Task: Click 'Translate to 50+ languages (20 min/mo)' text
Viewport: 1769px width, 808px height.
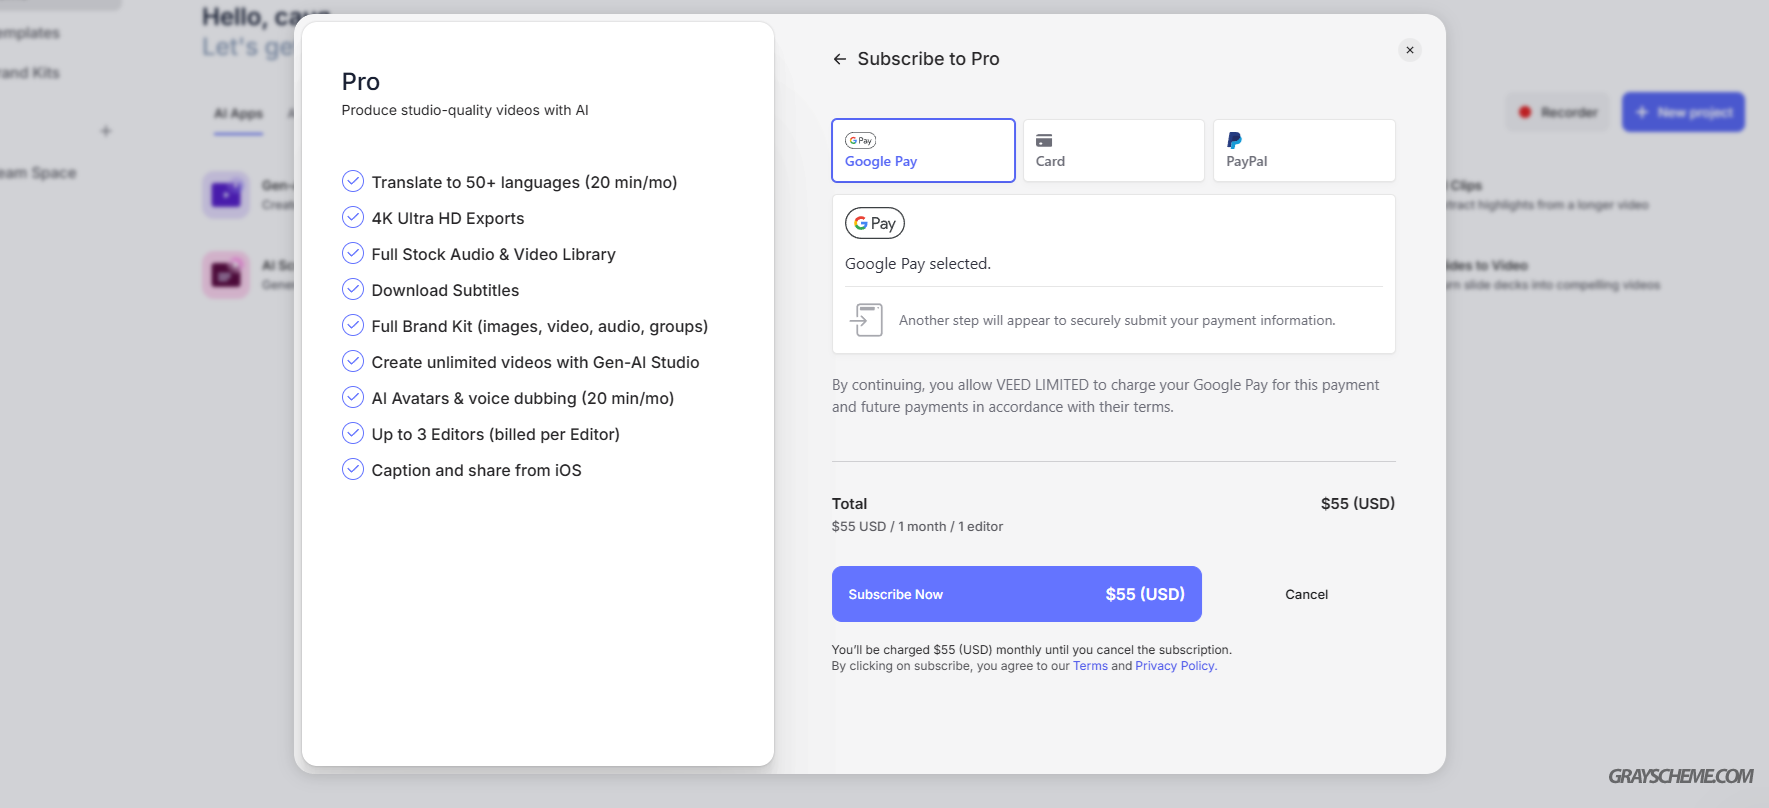Action: click(524, 182)
